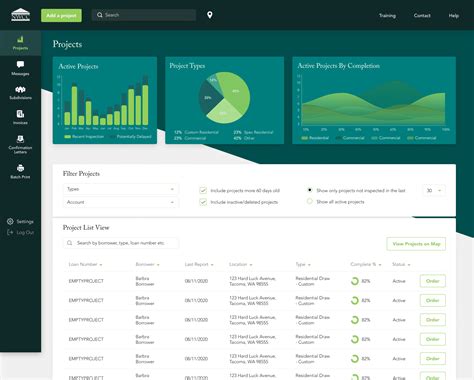This screenshot has width=474, height=380.
Task: Click the Residential legend swatch in completion chart
Action: [304, 138]
